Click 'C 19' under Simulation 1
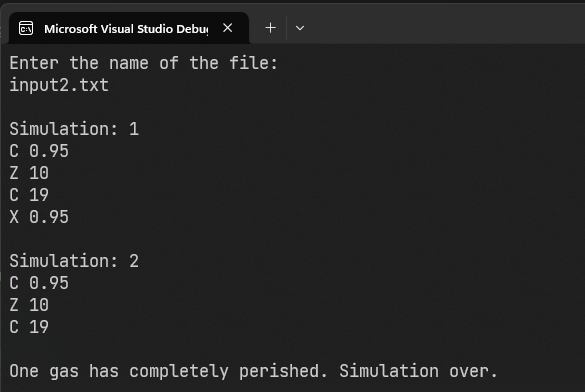The image size is (585, 392). coord(29,195)
